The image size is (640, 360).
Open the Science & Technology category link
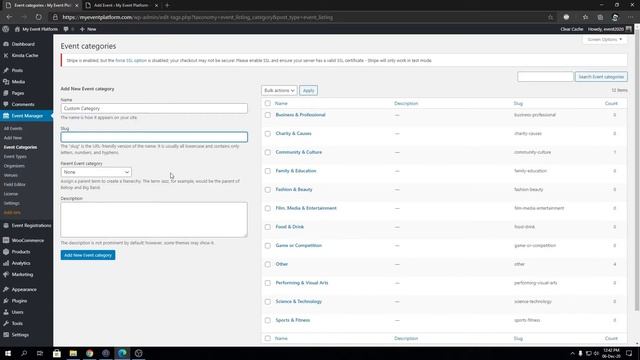[x=299, y=302]
